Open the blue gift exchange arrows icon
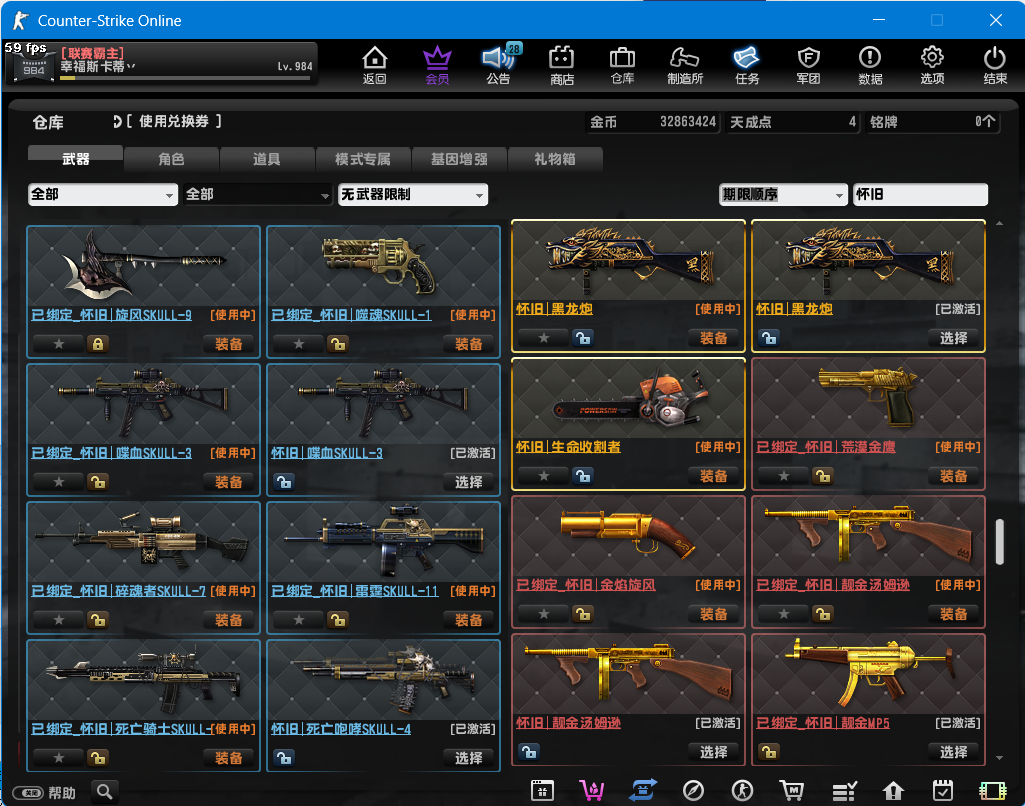1025x806 pixels. tap(643, 791)
